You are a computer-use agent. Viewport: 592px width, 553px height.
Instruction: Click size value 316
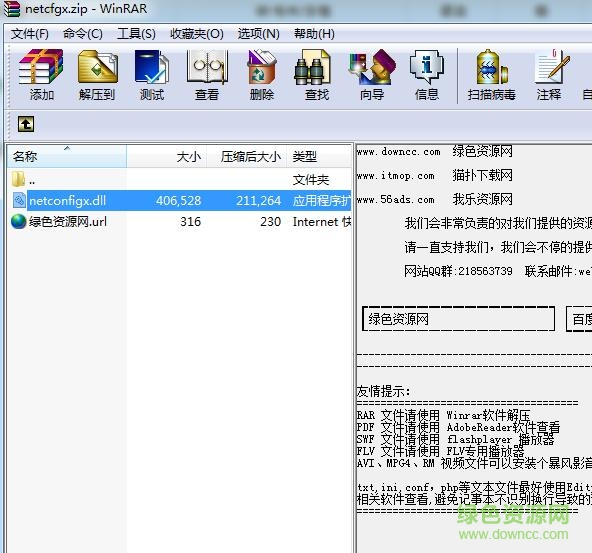(x=190, y=222)
